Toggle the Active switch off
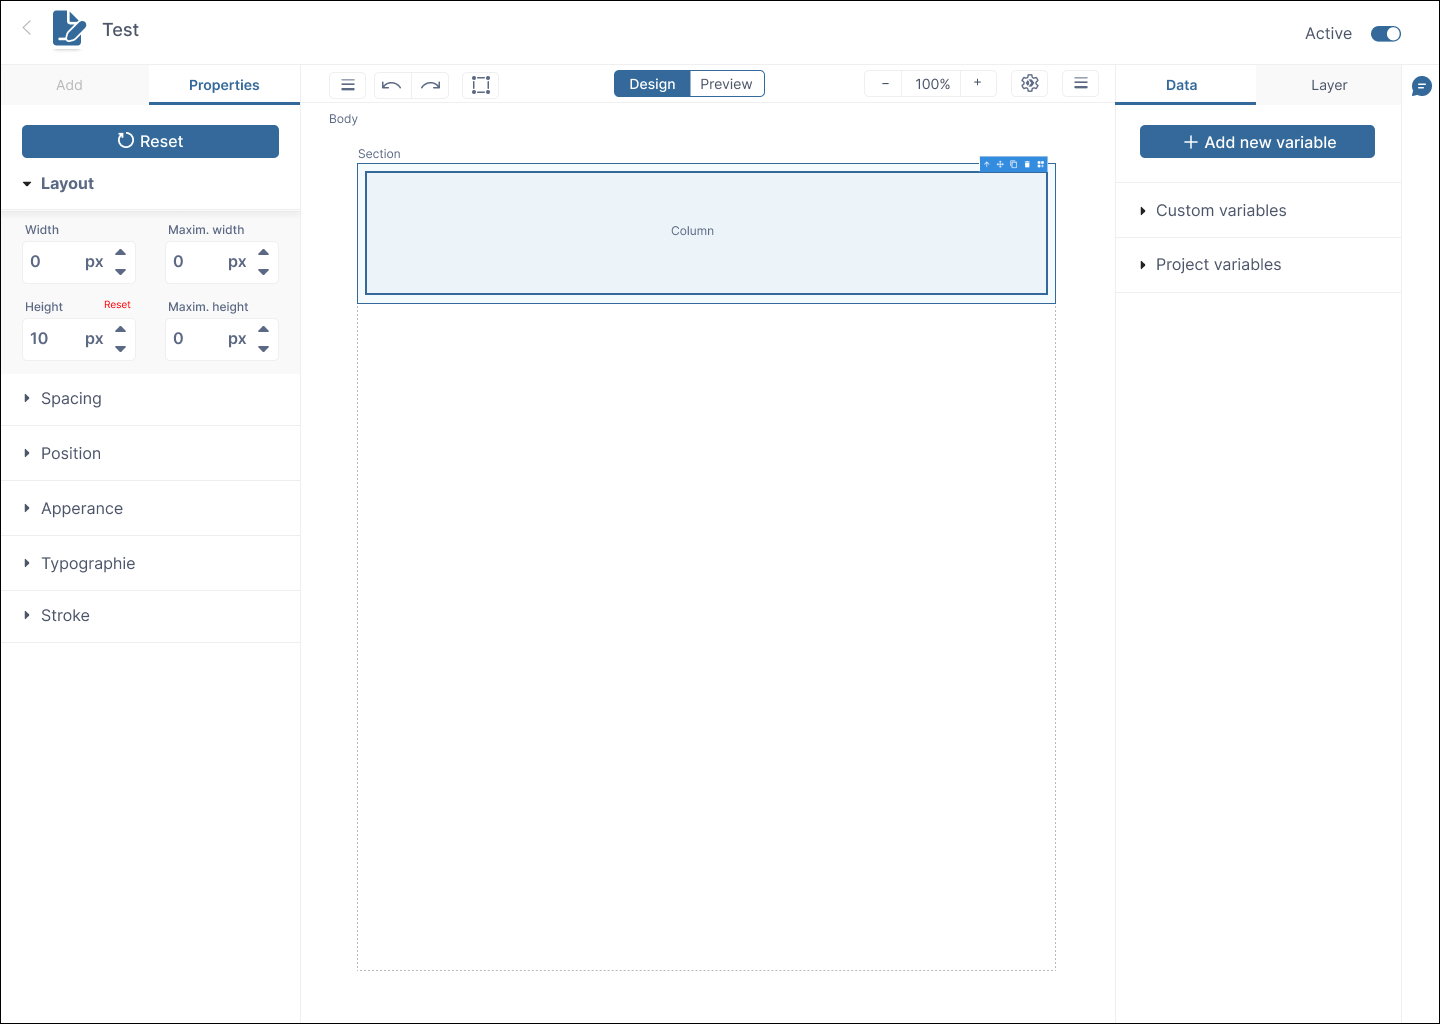Viewport: 1440px width, 1024px height. click(x=1386, y=34)
